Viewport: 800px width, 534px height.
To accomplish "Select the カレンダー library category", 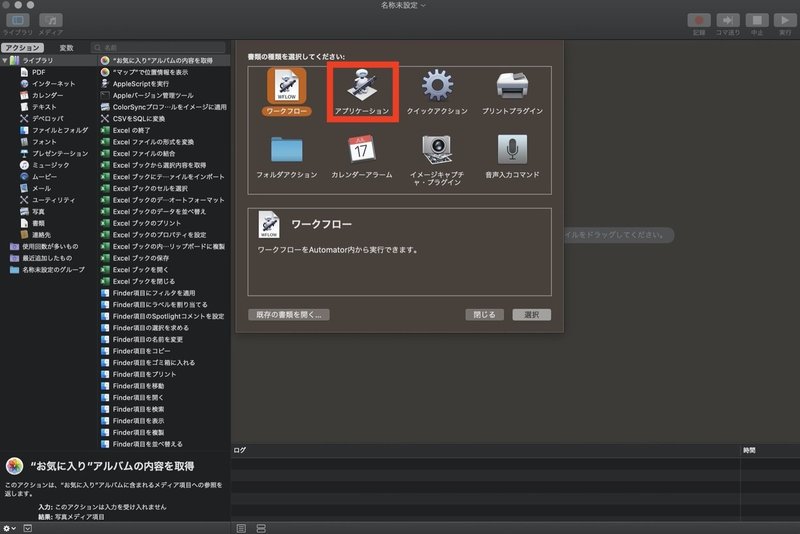I will pos(48,95).
